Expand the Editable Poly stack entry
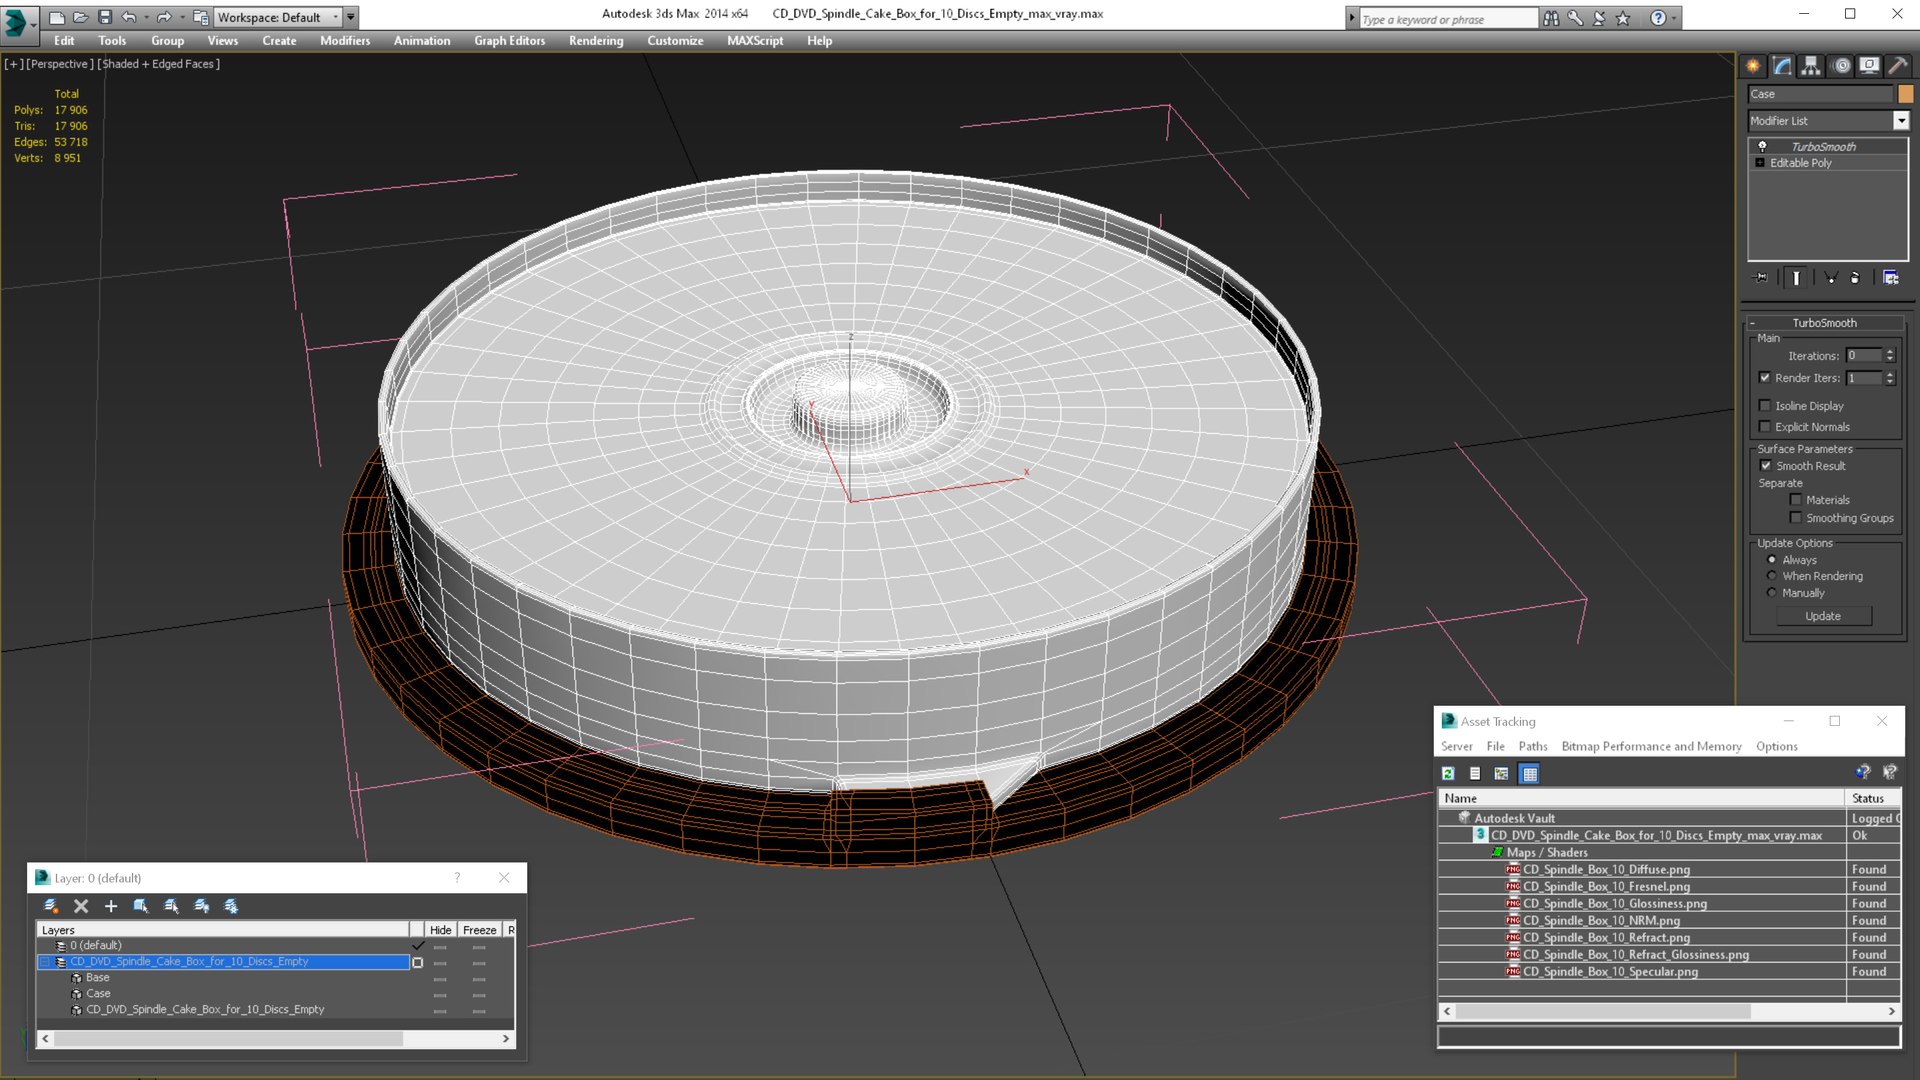This screenshot has width=1920, height=1080. (x=1760, y=163)
